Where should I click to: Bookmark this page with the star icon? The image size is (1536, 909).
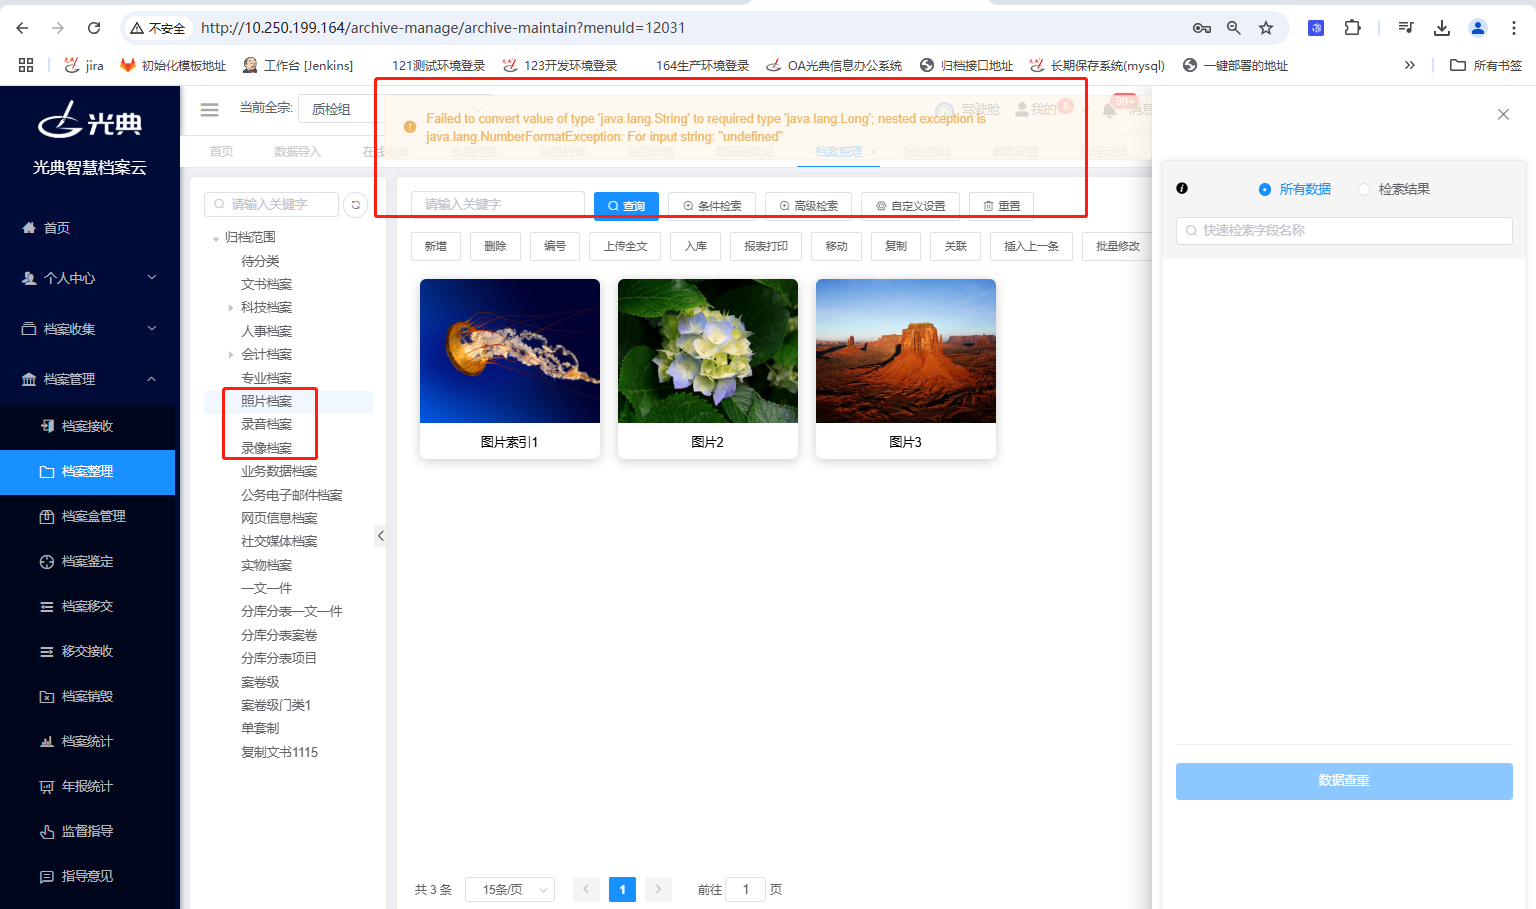[1266, 28]
